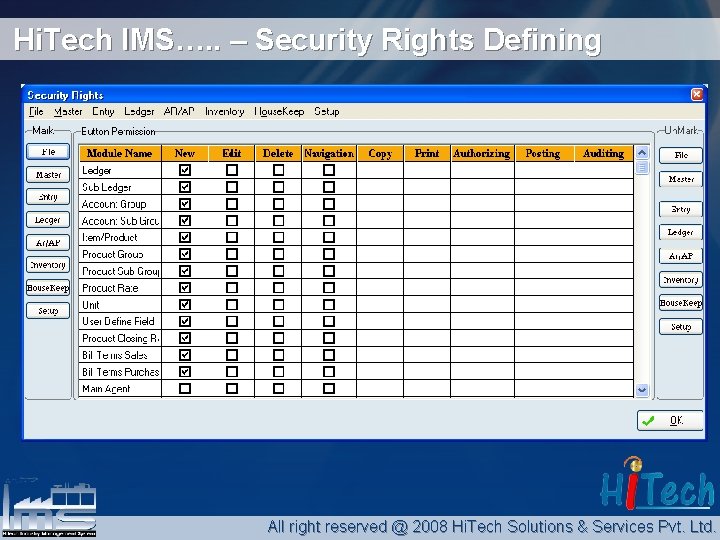Check Delete permission for Sub Ledger row

point(278,187)
